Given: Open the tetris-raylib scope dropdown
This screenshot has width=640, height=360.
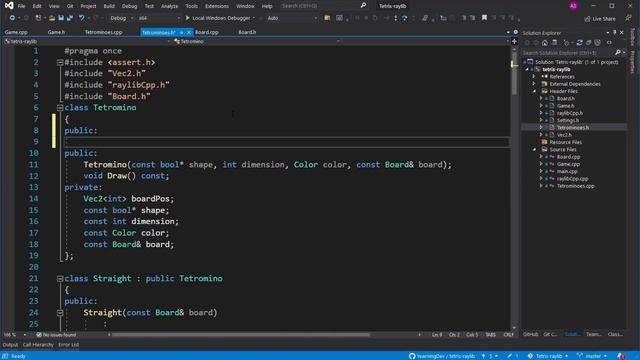Looking at the screenshot, I should point(87,41).
